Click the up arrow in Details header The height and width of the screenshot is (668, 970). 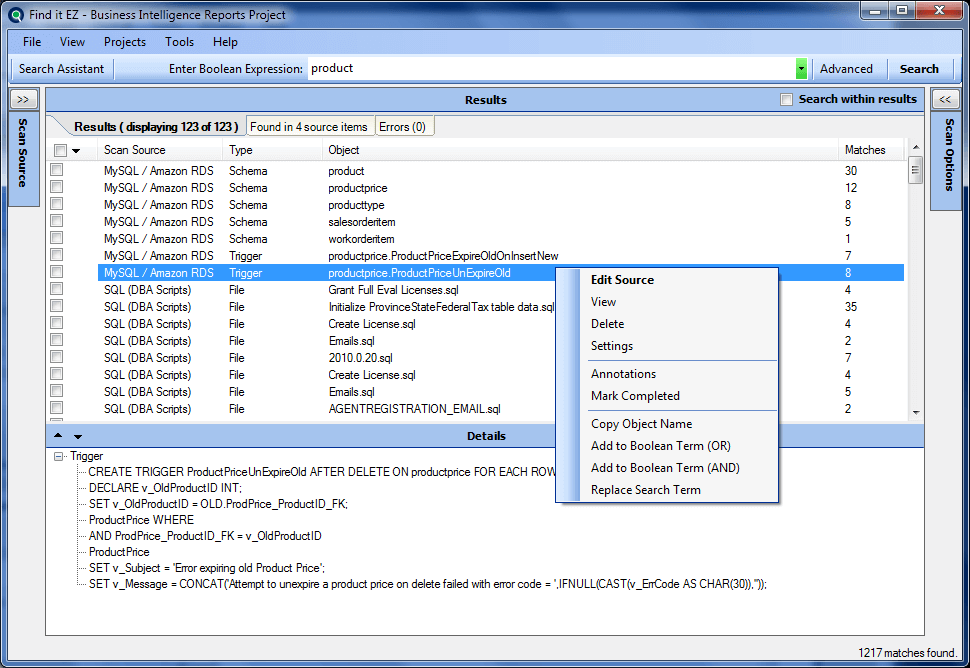tap(58, 436)
